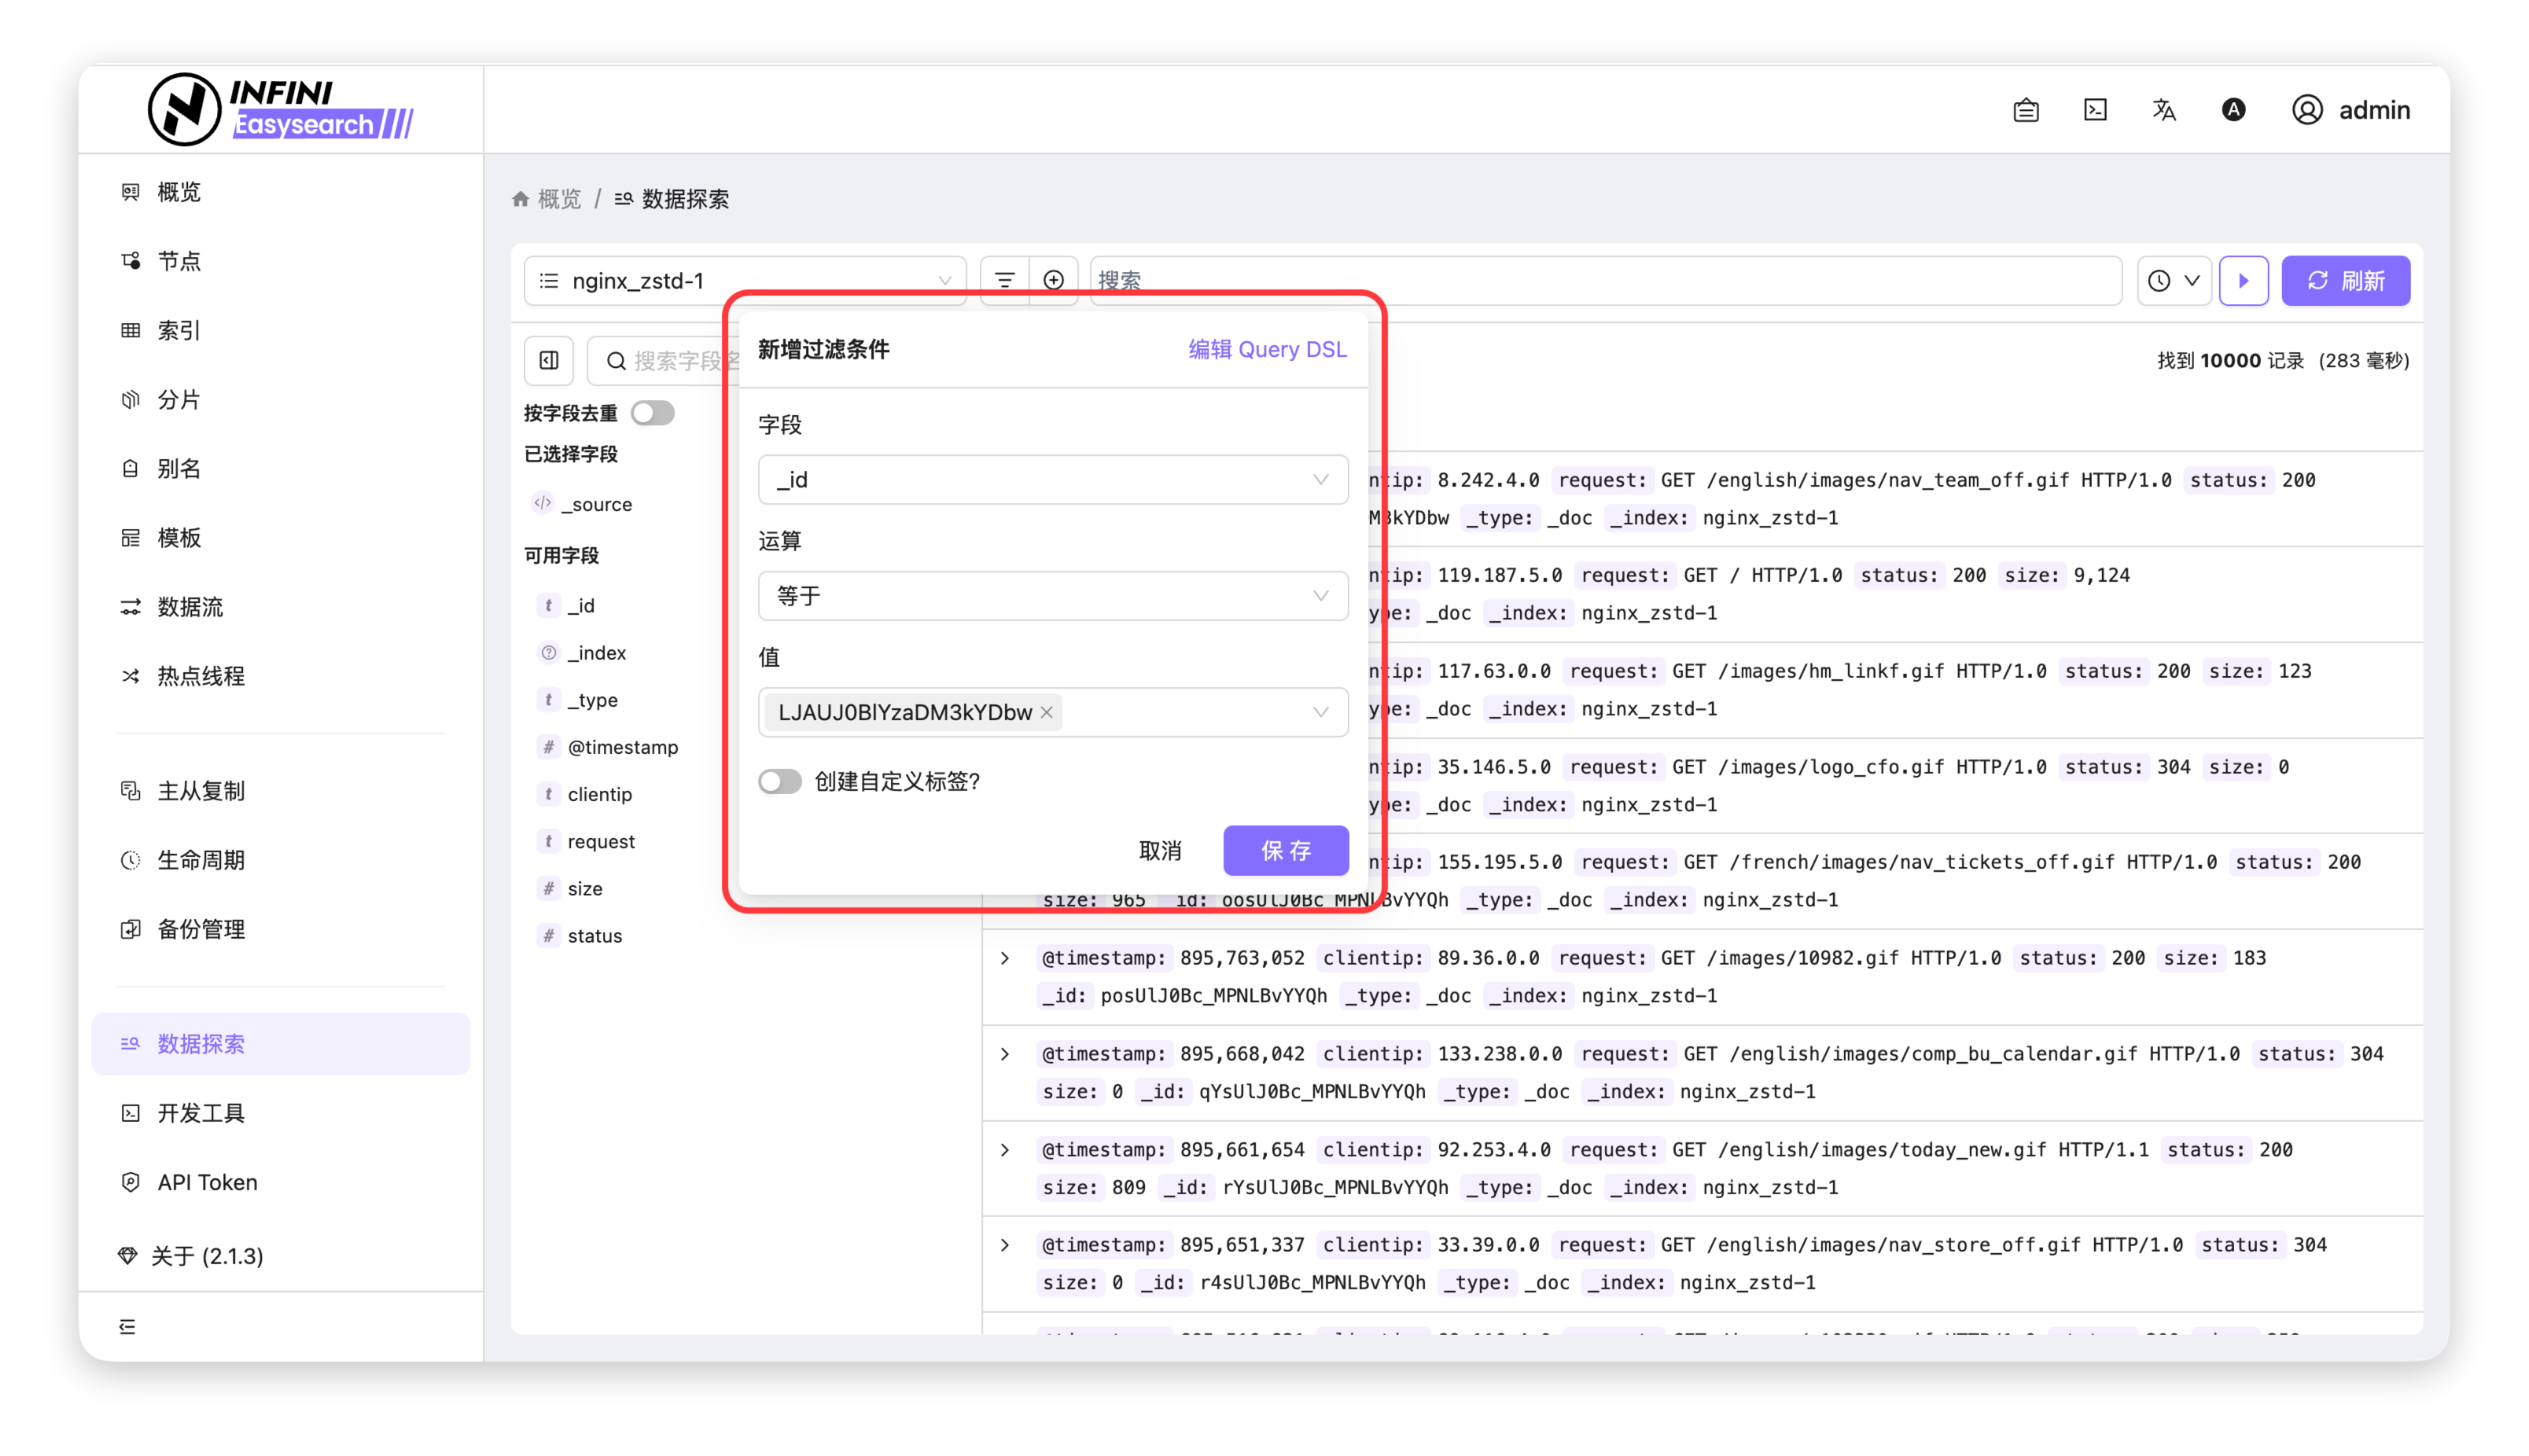Viewport: 2529px width, 1456px height.
Task: Click the run query play button
Action: point(2243,281)
